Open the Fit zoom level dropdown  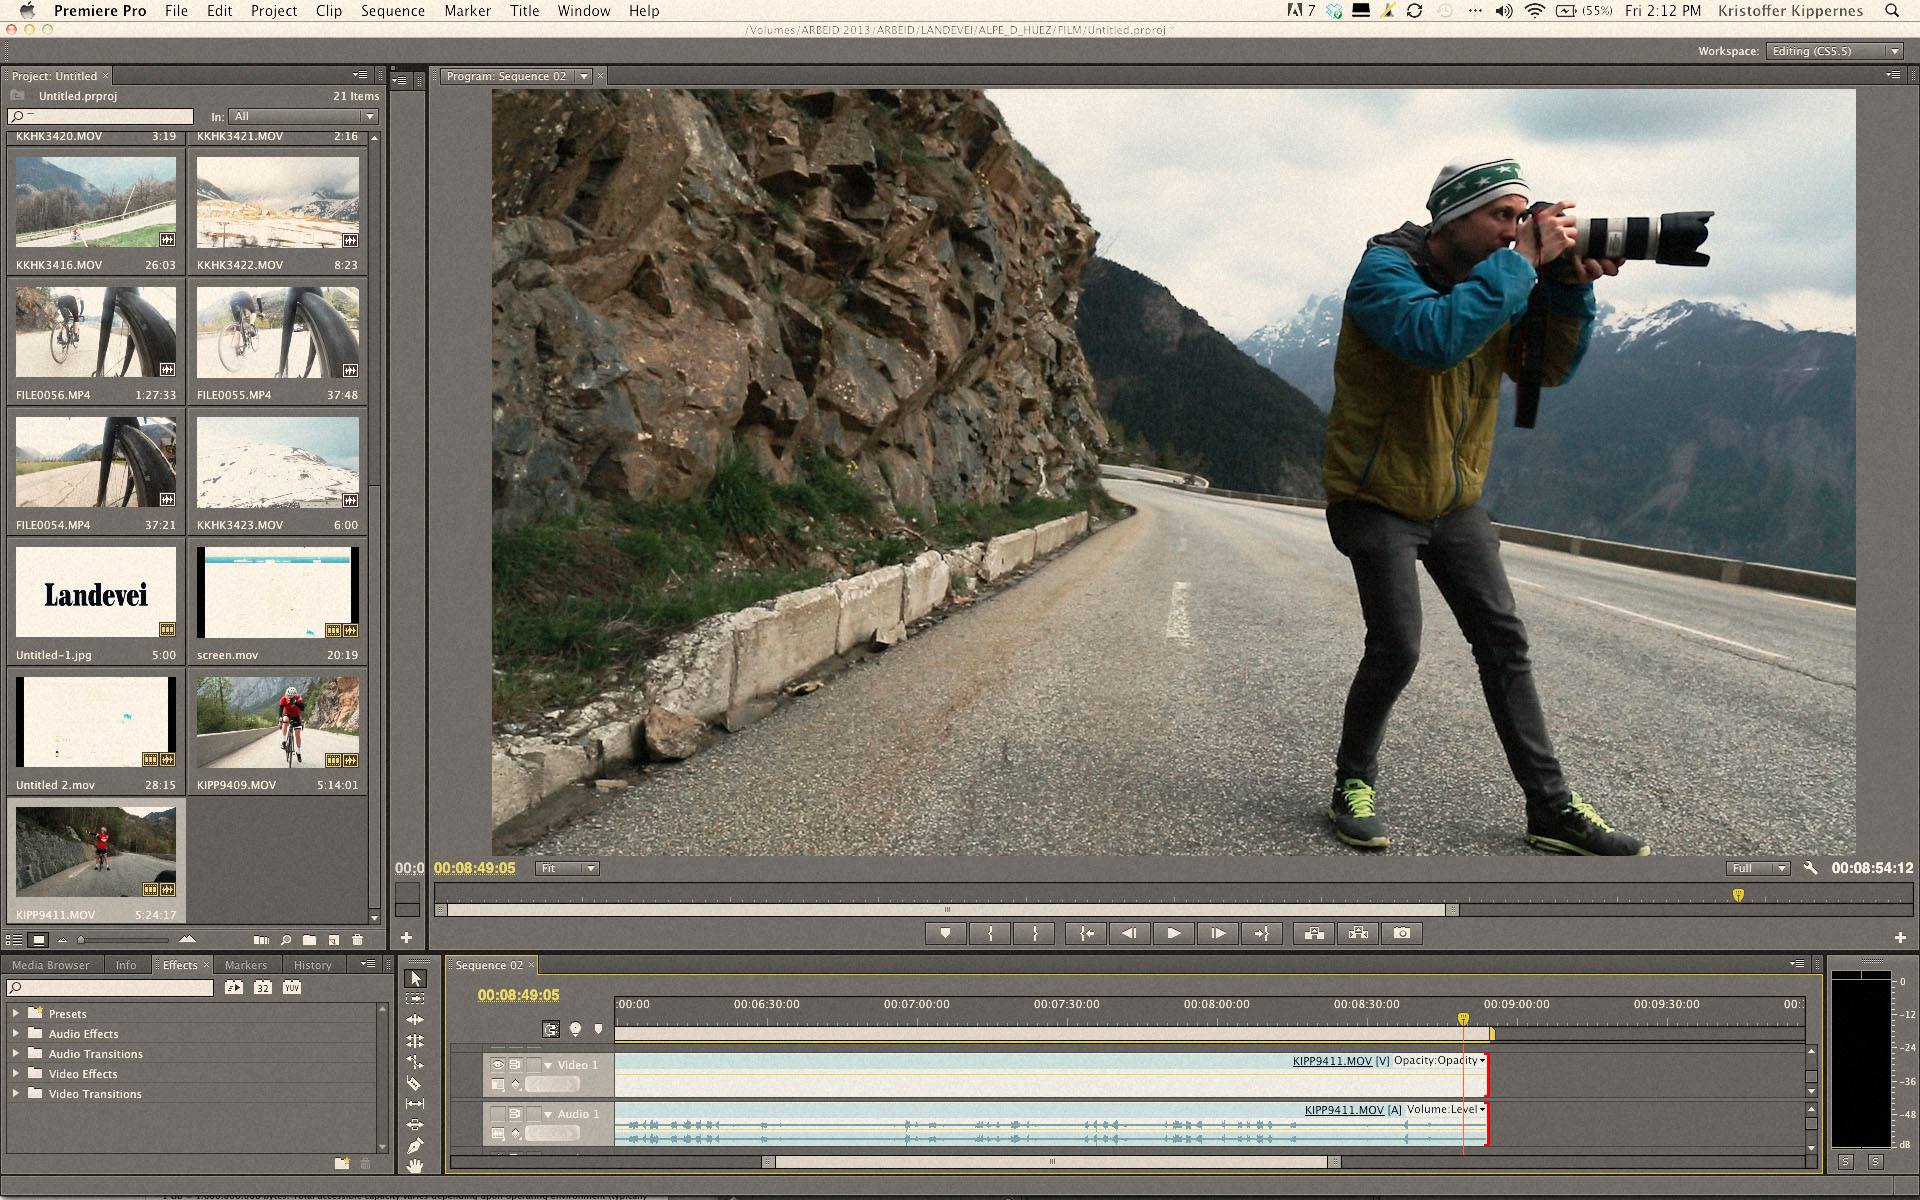(567, 868)
